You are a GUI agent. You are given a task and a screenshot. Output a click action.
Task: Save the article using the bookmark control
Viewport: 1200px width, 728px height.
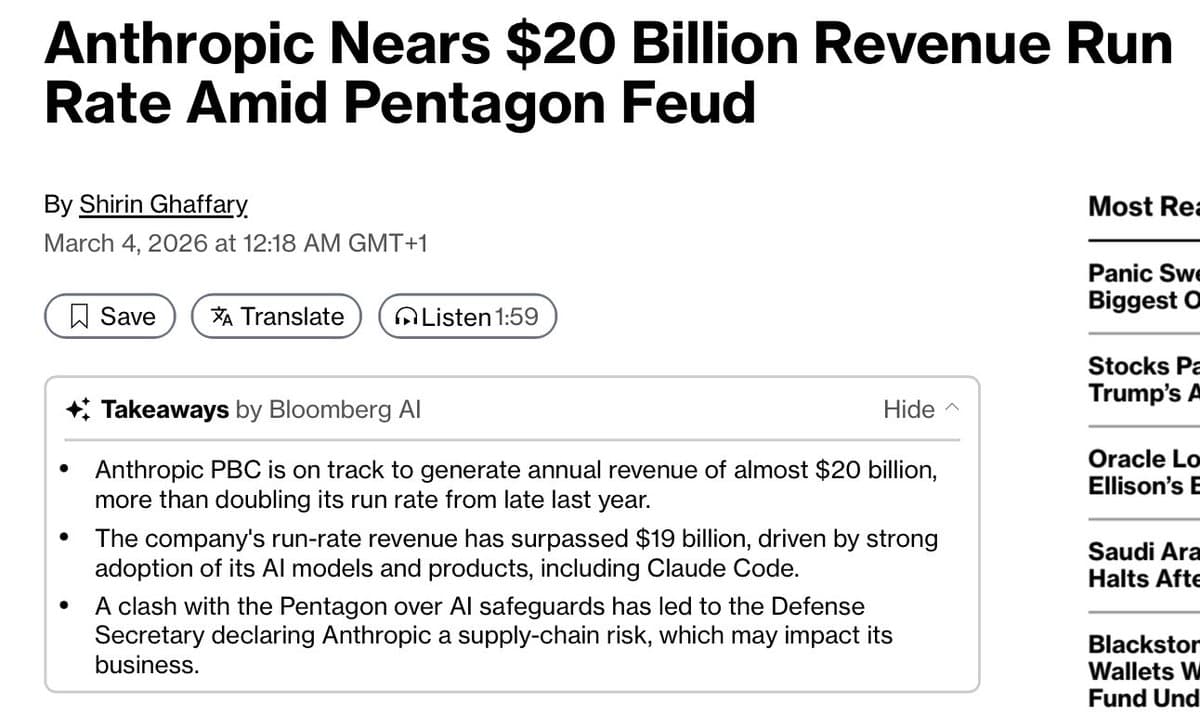click(x=109, y=316)
